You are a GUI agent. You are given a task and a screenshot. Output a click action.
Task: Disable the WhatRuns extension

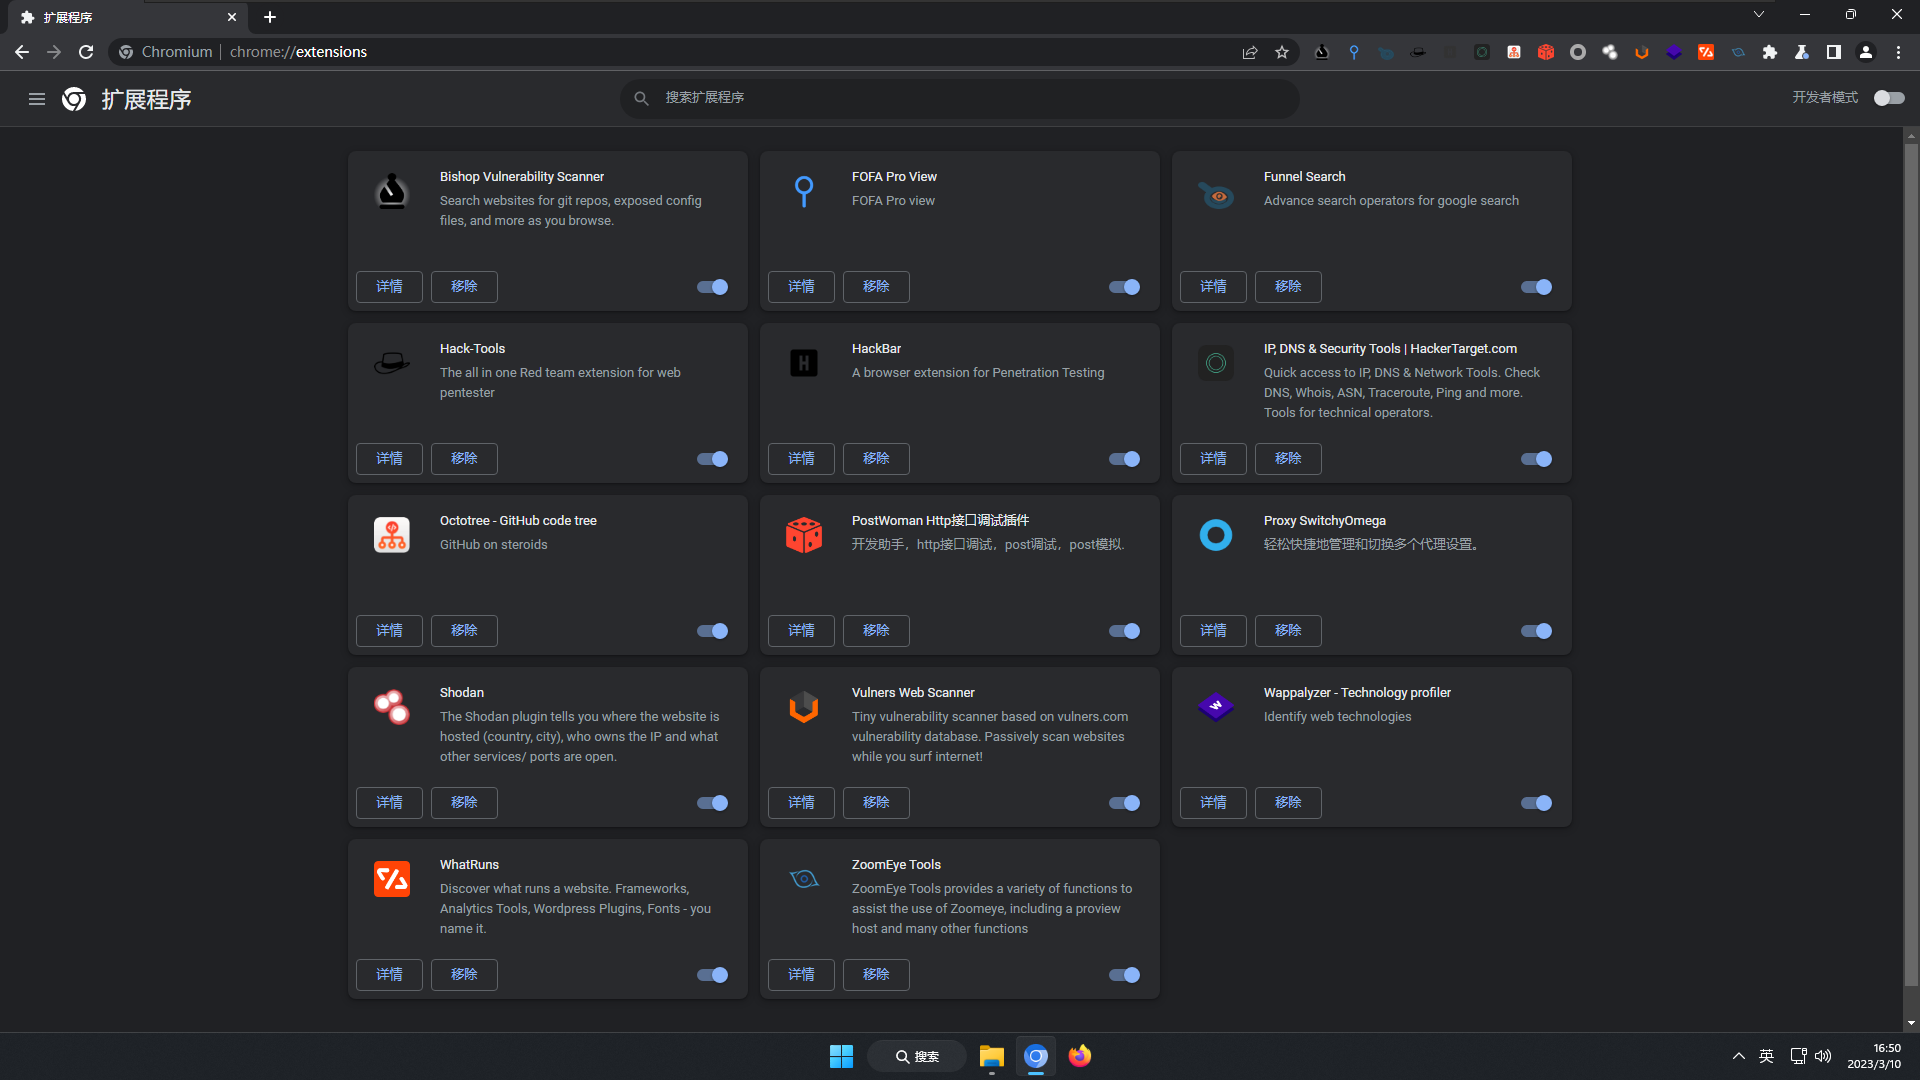coord(712,975)
